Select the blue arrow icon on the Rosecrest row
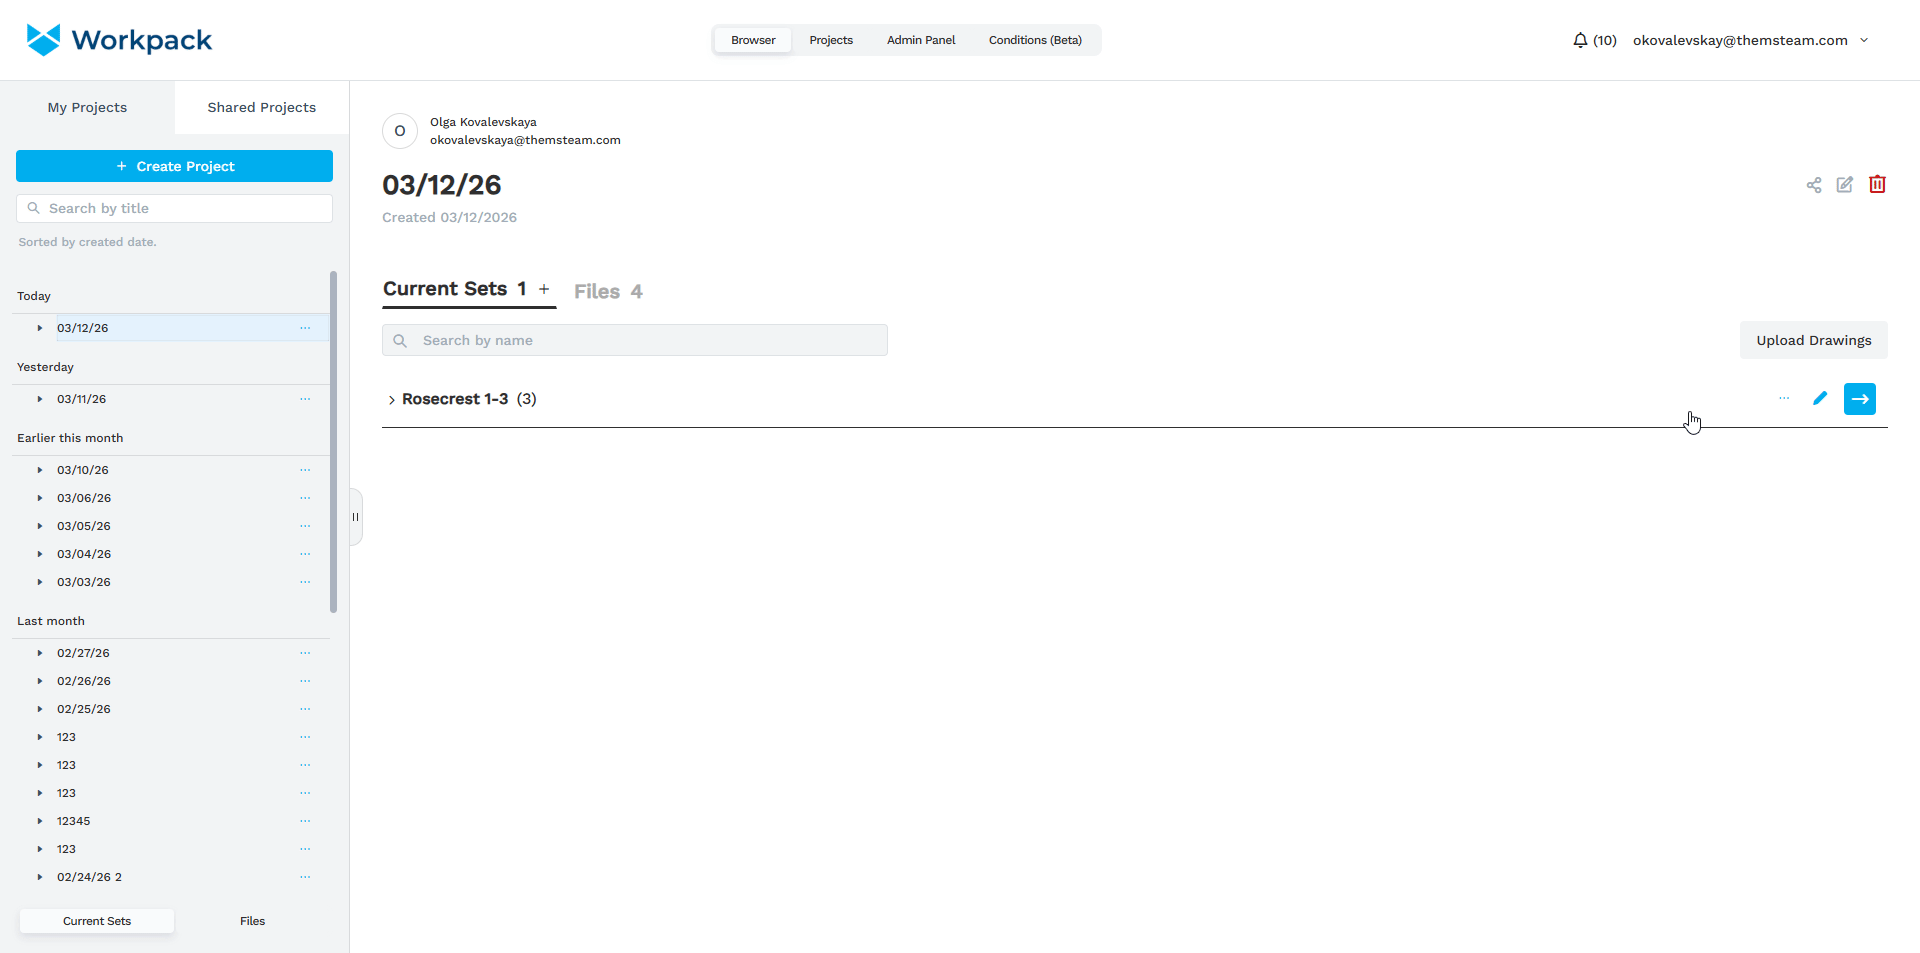This screenshot has width=1920, height=953. tap(1859, 398)
